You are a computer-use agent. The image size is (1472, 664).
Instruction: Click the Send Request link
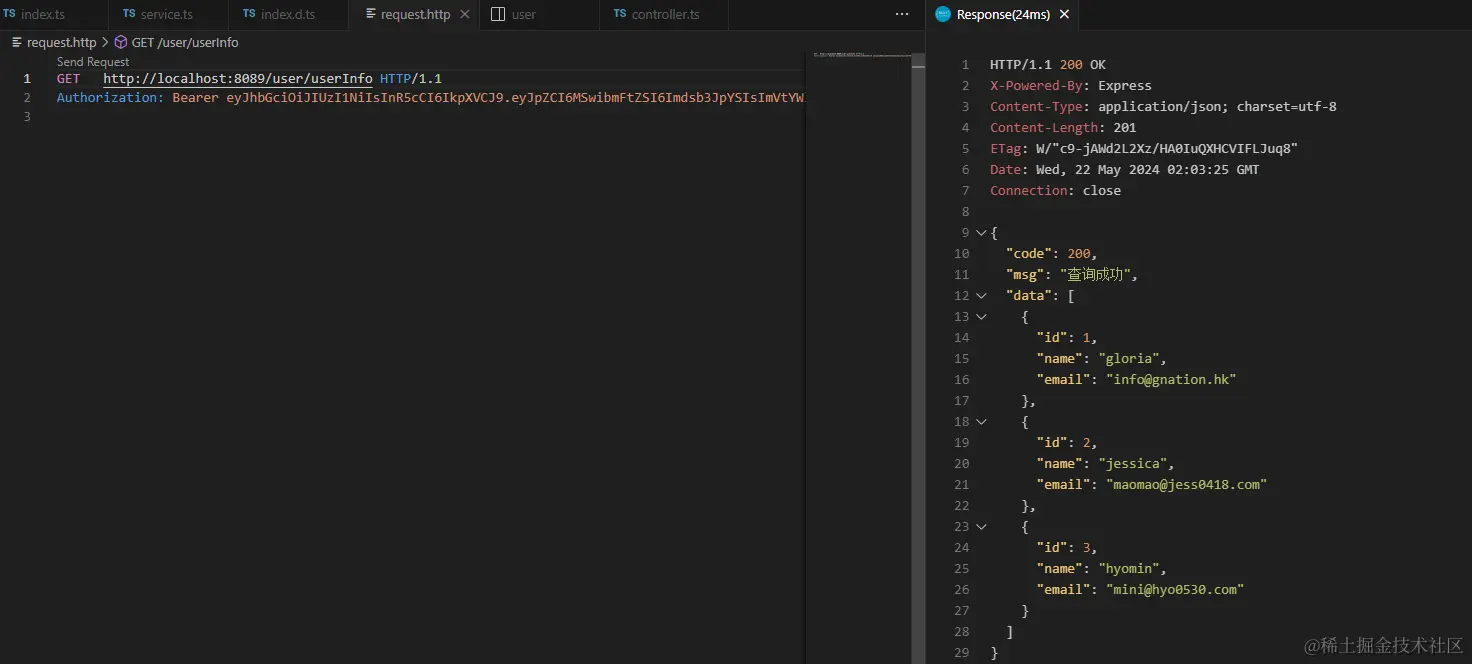93,62
